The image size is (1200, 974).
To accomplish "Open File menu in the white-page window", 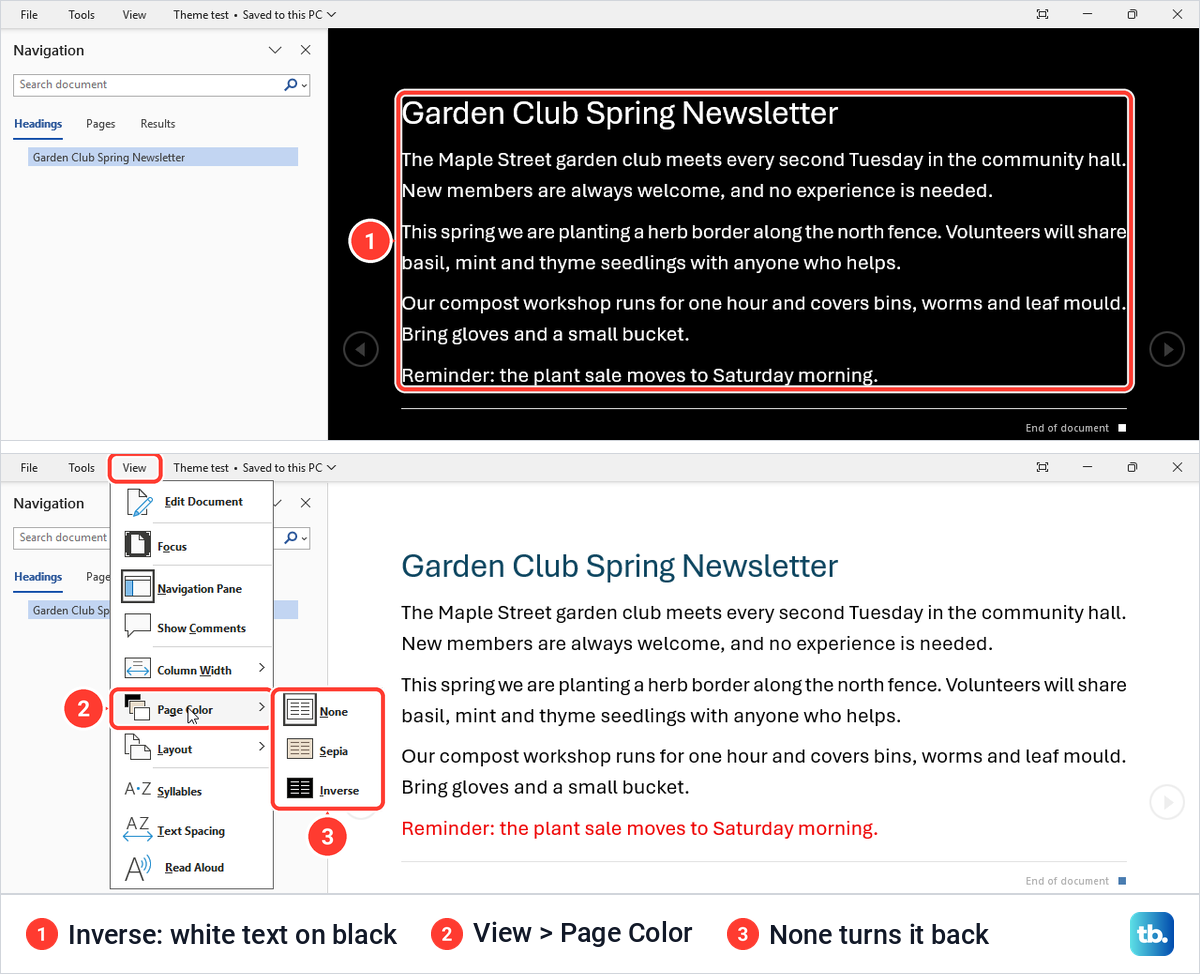I will pos(29,468).
